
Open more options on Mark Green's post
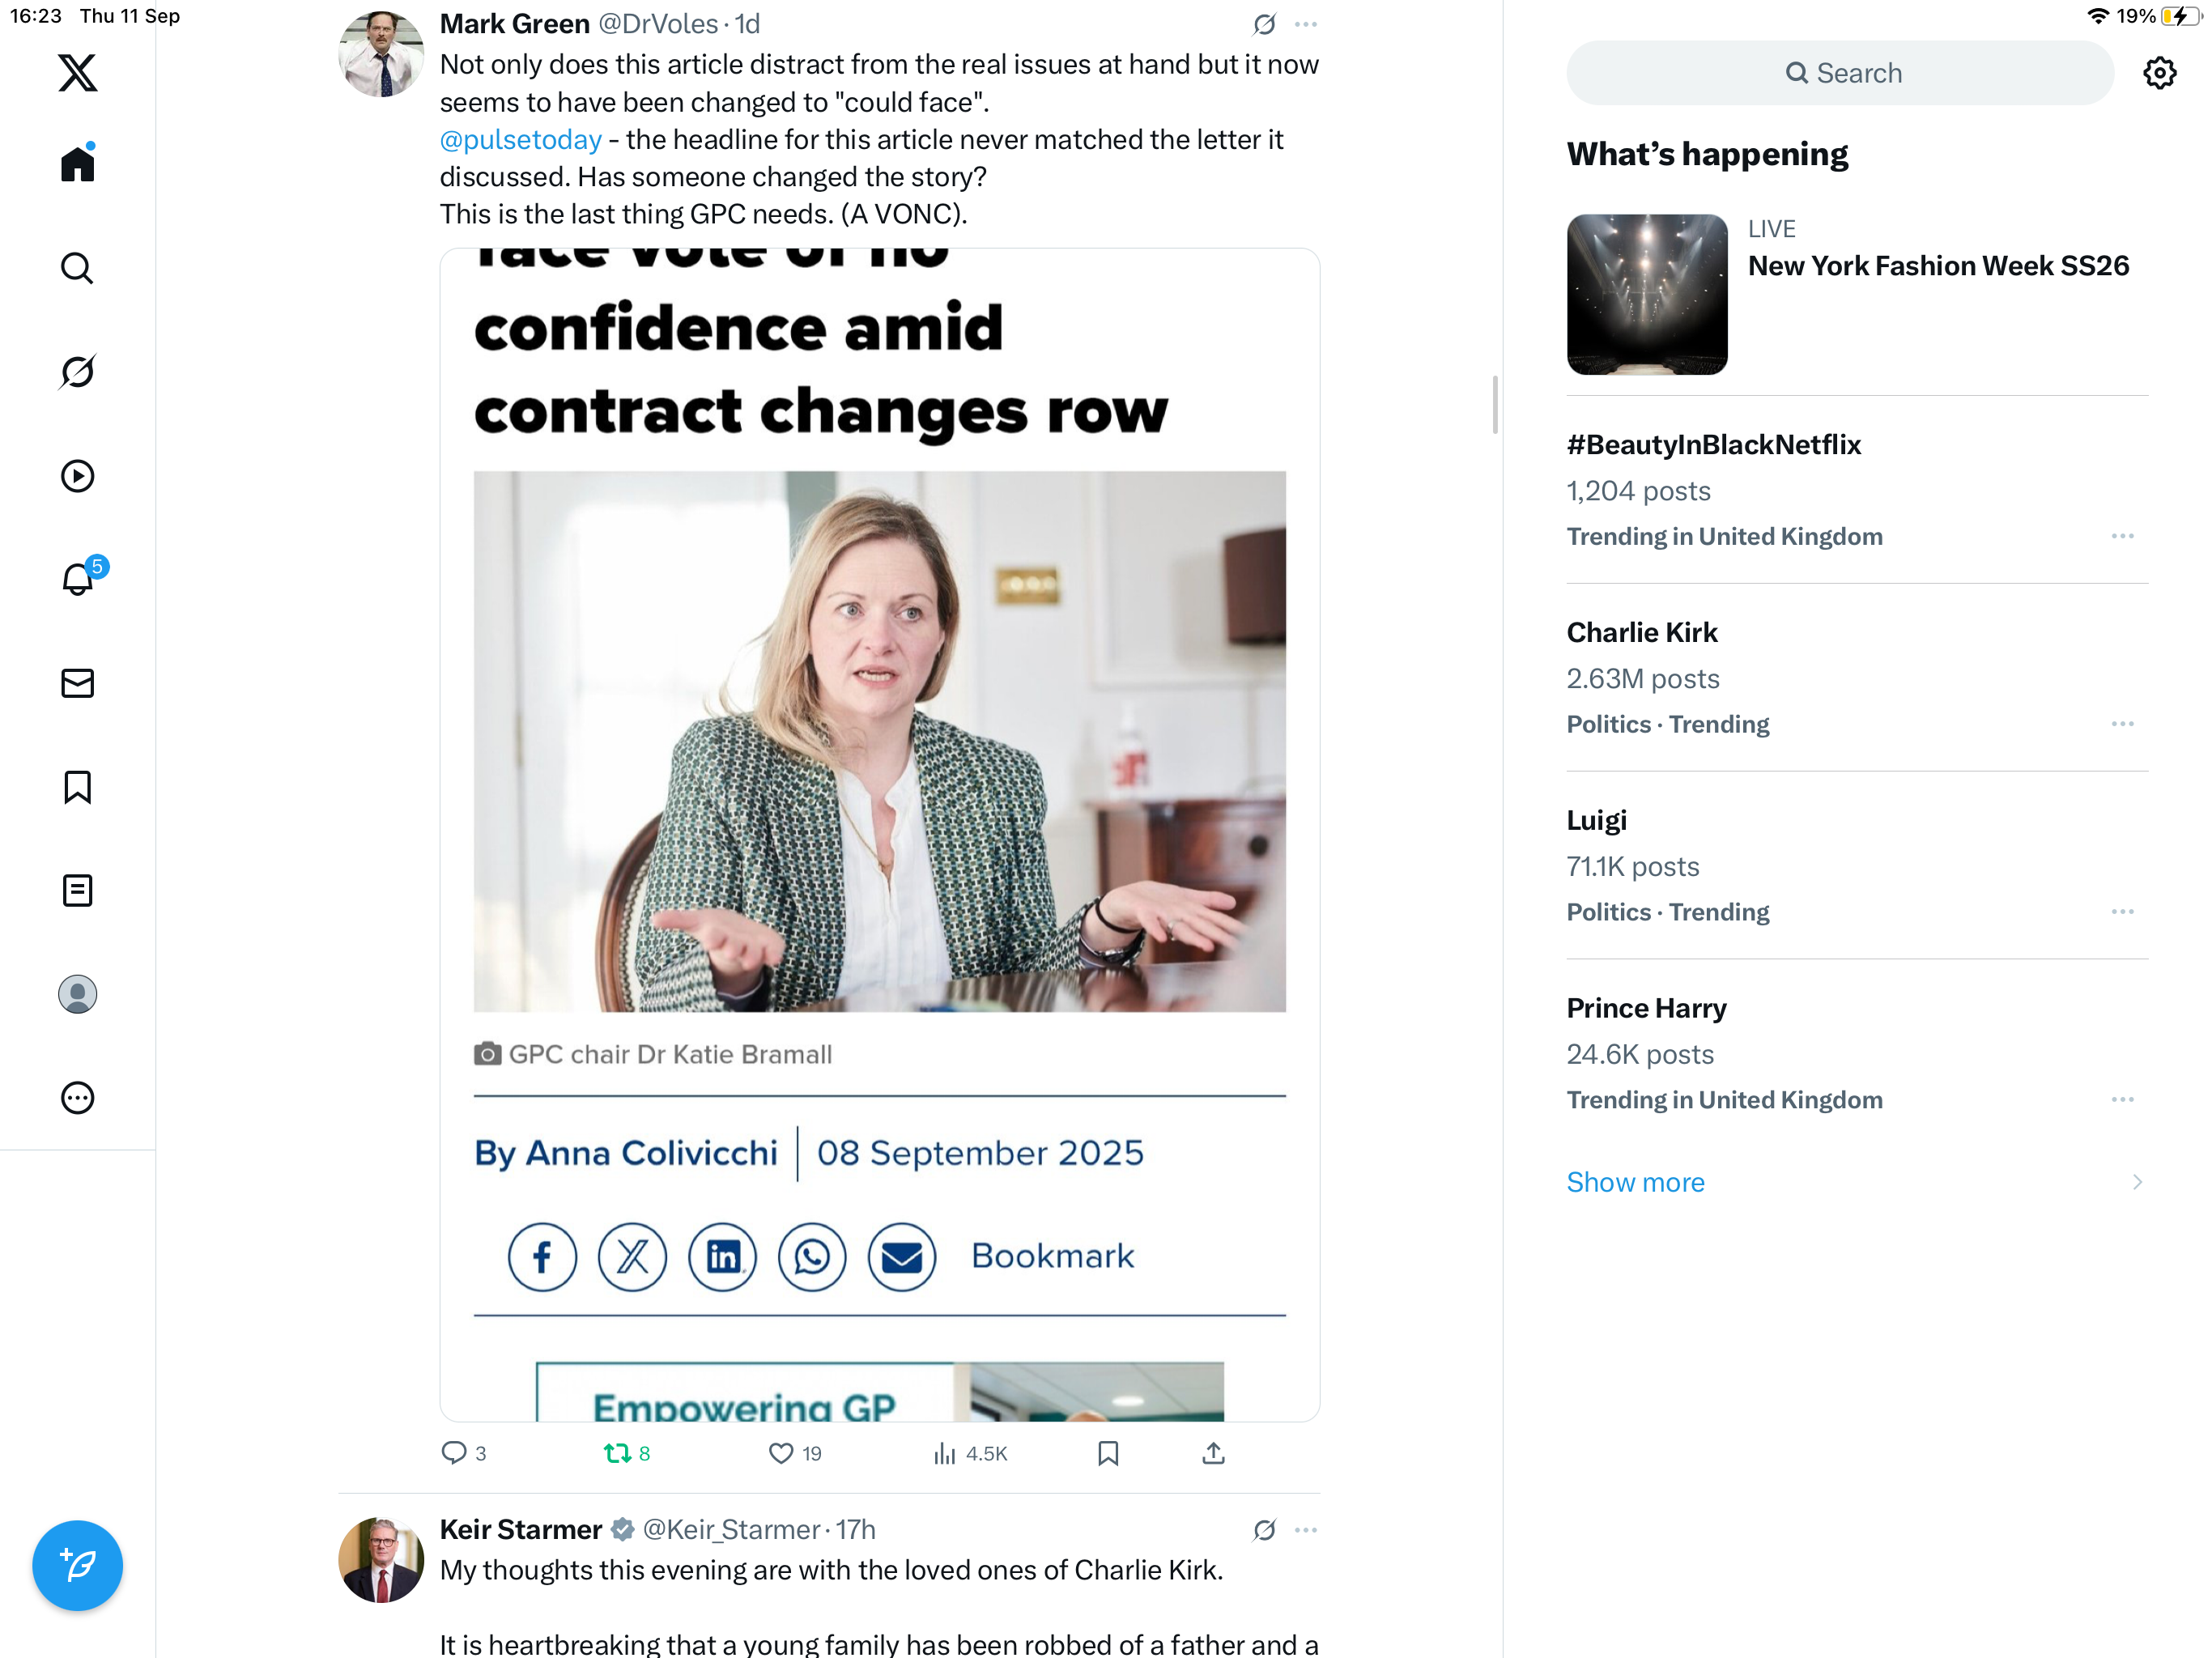click(1305, 24)
